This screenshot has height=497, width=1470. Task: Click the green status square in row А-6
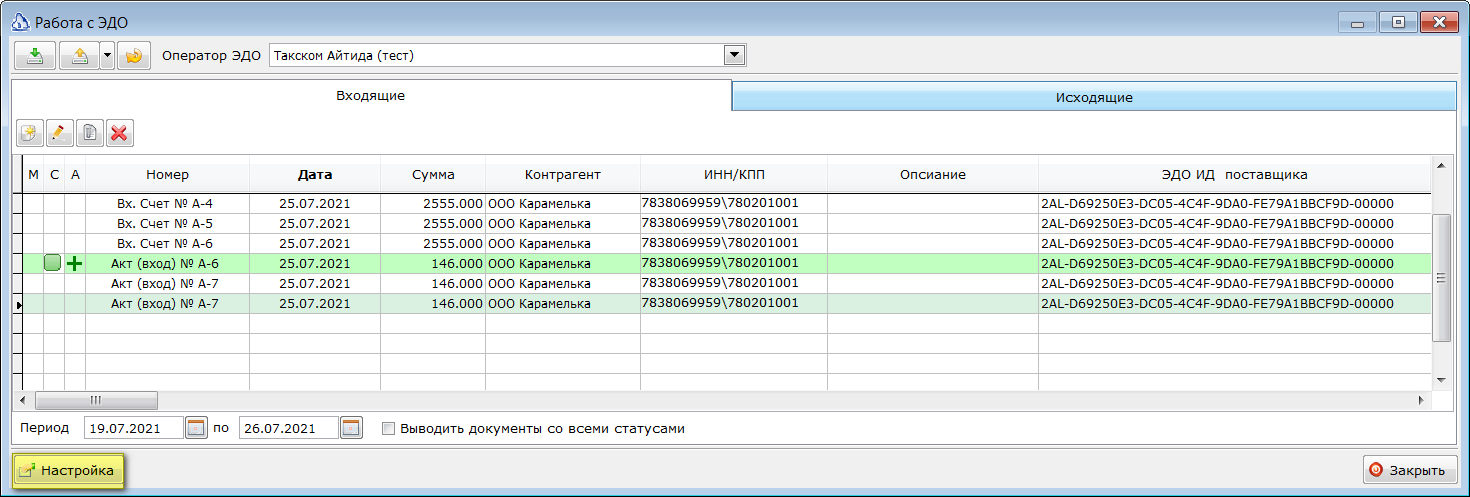tap(53, 263)
